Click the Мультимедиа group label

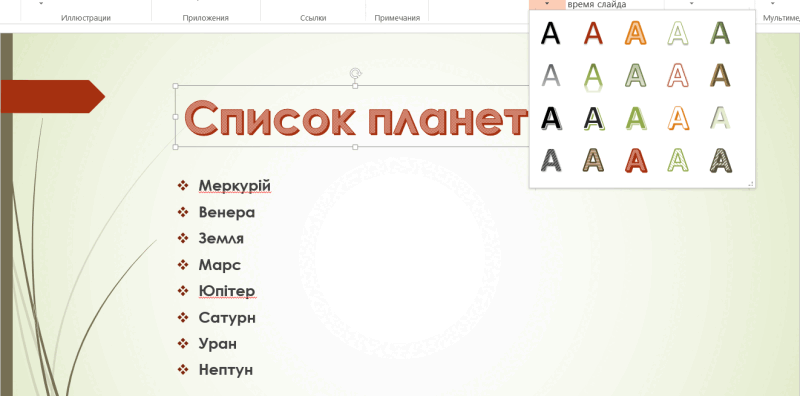pos(781,18)
